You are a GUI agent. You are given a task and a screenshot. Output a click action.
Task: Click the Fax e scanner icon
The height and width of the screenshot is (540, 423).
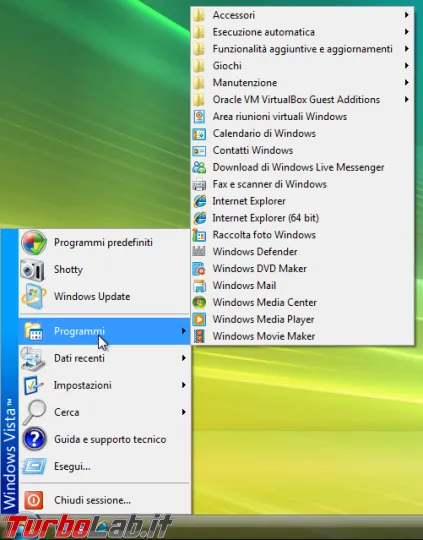pyautogui.click(x=199, y=184)
